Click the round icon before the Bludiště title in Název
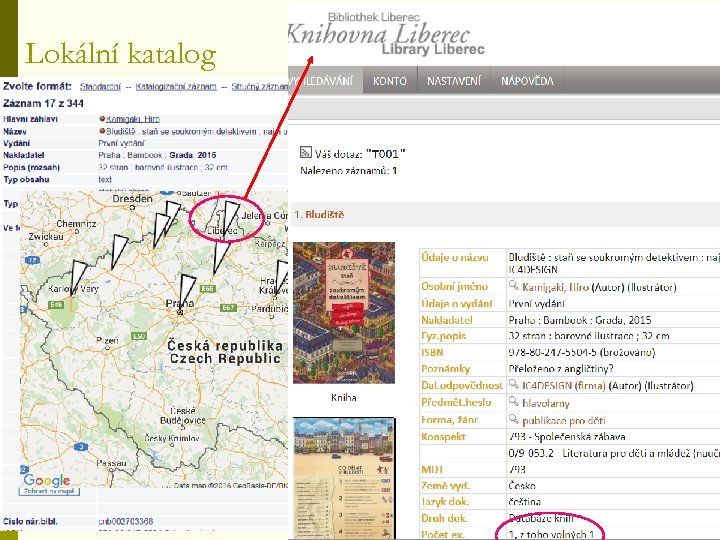The height and width of the screenshot is (540, 720). (102, 131)
